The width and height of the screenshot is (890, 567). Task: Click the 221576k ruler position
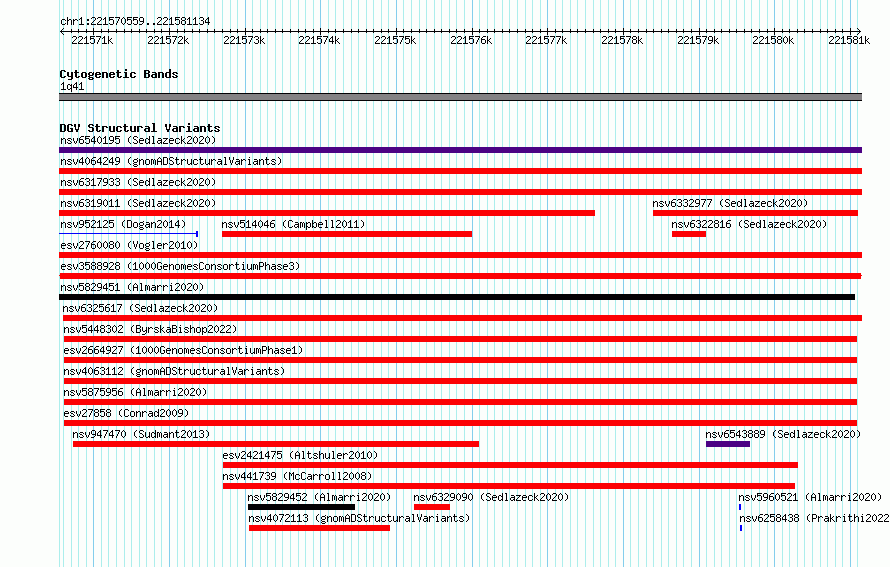point(471,40)
